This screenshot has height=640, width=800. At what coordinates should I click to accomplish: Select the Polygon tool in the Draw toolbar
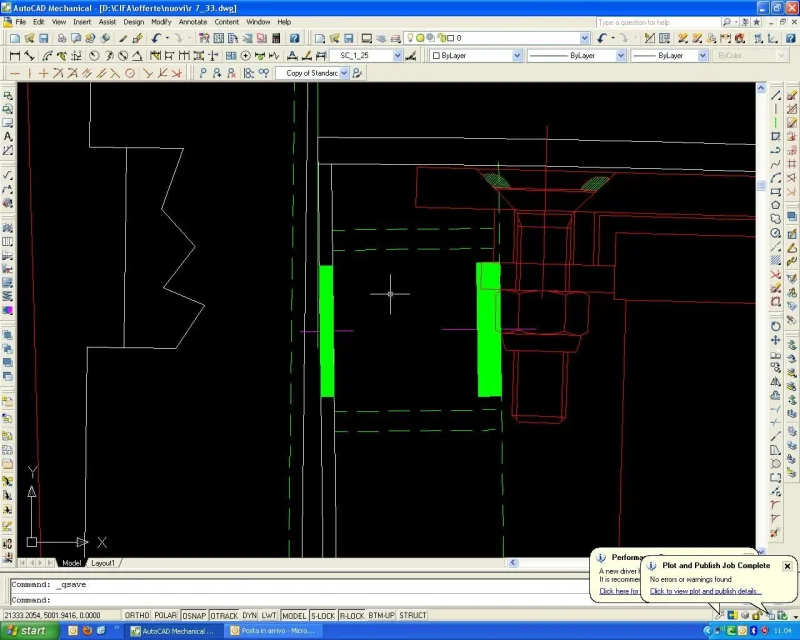[x=776, y=205]
